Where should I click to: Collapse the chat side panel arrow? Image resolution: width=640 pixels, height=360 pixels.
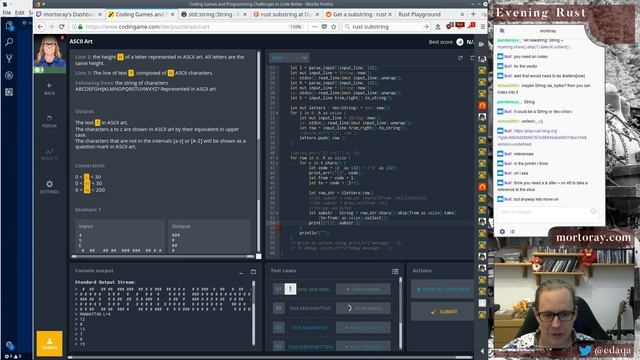pos(482,351)
